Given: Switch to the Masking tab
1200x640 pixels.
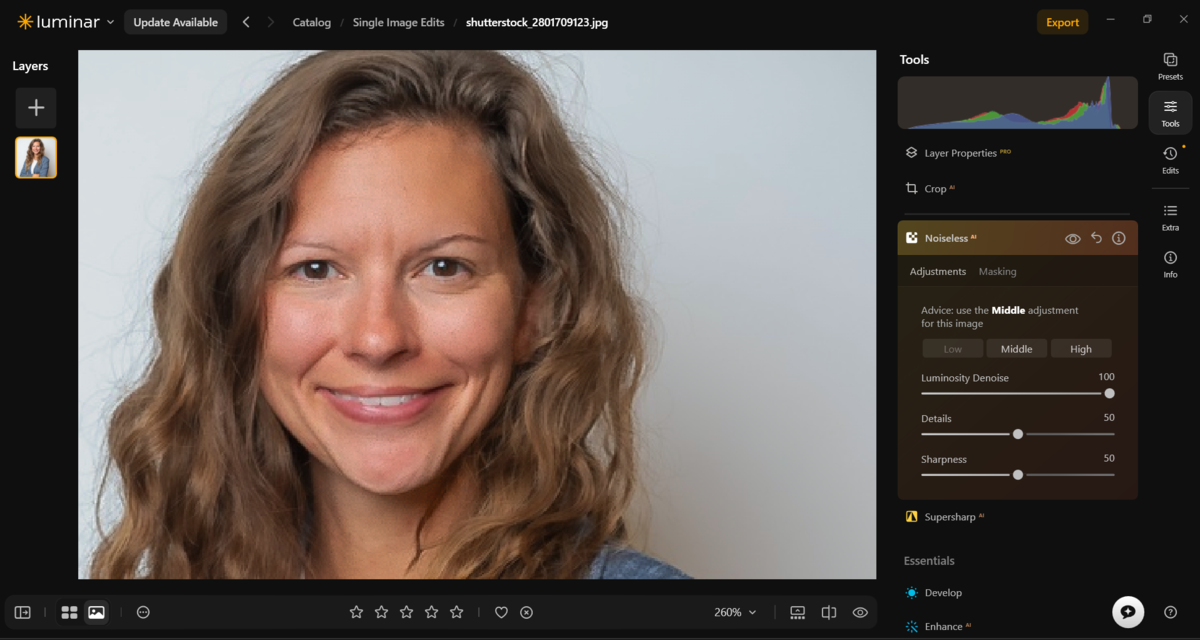Looking at the screenshot, I should (x=997, y=271).
